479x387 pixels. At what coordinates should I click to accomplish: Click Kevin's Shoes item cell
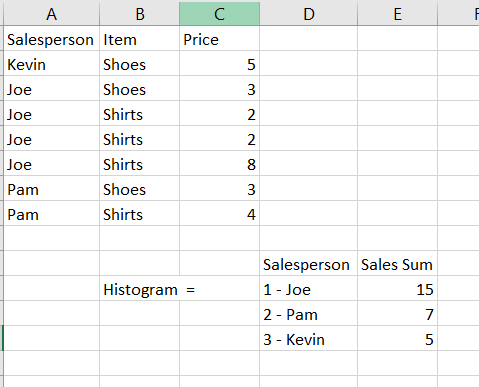click(x=139, y=63)
